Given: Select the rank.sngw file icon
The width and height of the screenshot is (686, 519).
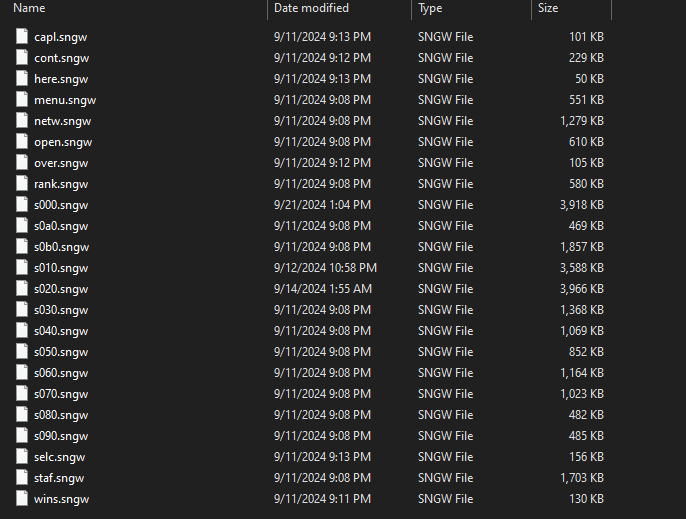Looking at the screenshot, I should 23,184.
